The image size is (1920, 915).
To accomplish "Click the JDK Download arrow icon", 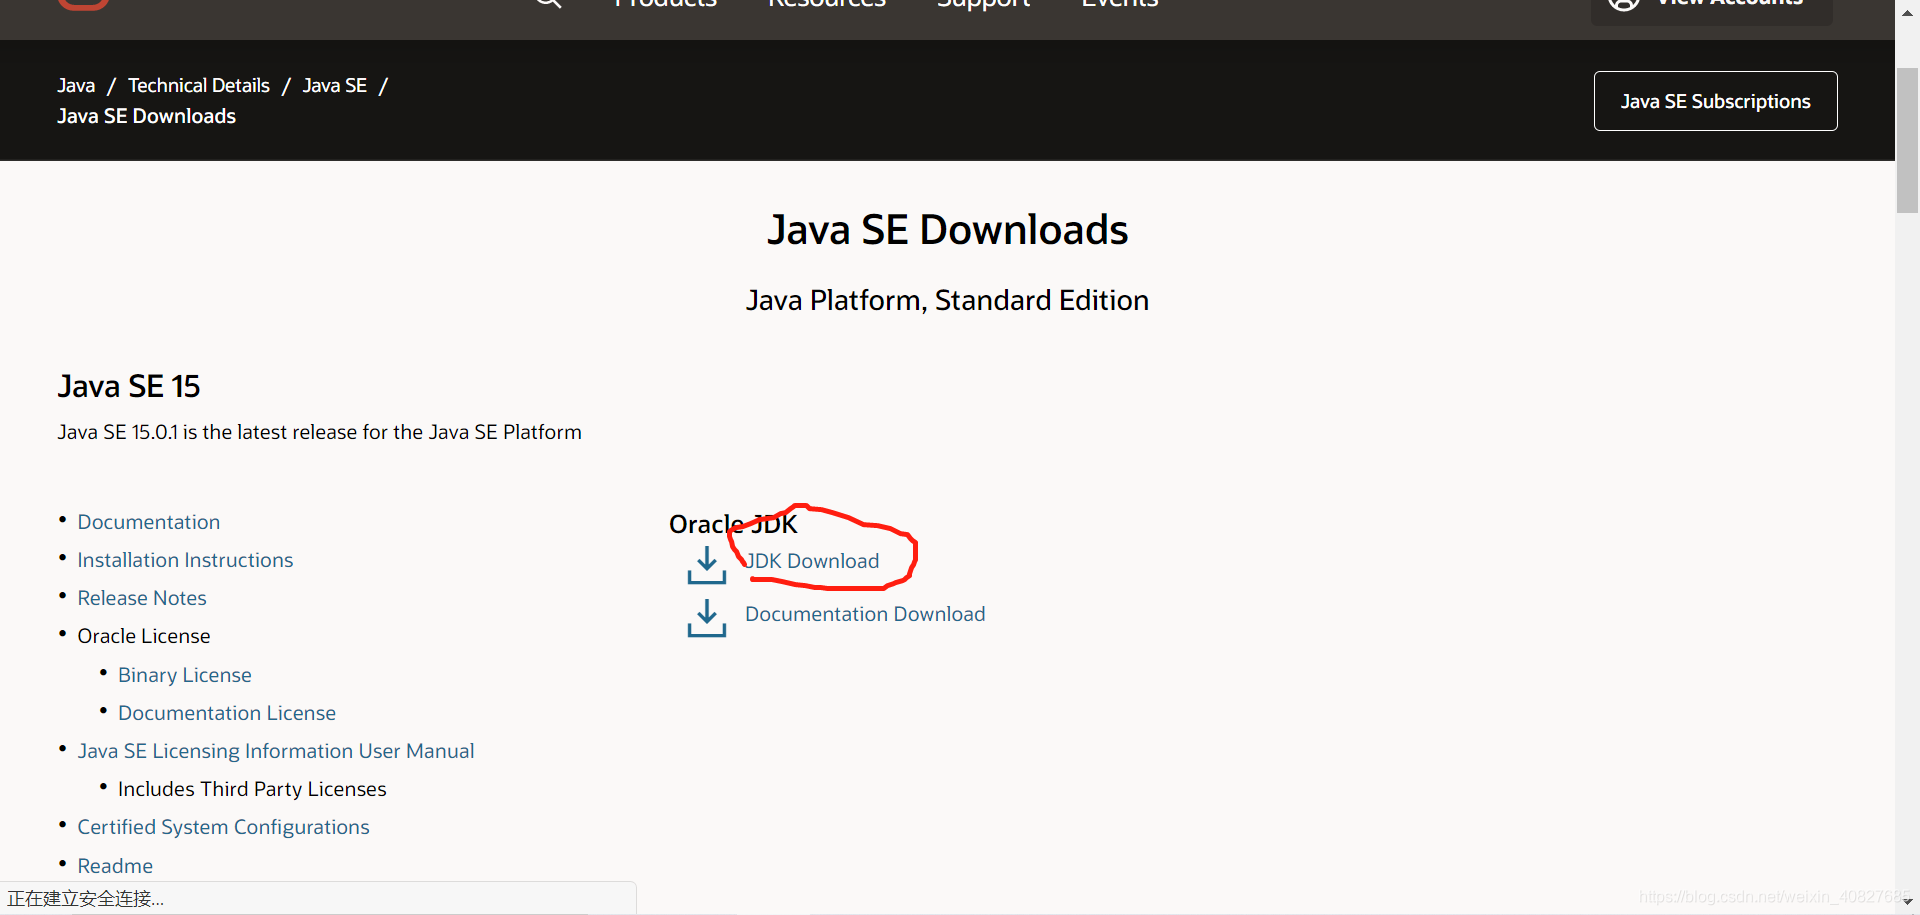I will 706,565.
